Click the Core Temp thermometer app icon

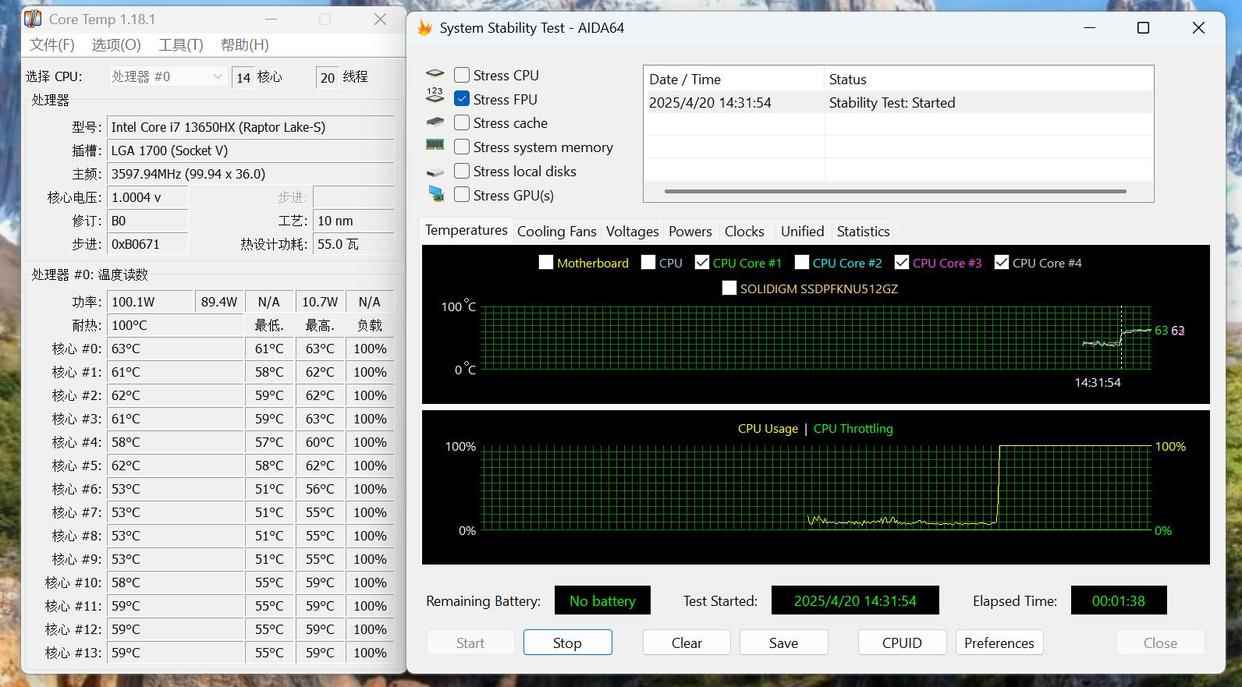coord(33,19)
